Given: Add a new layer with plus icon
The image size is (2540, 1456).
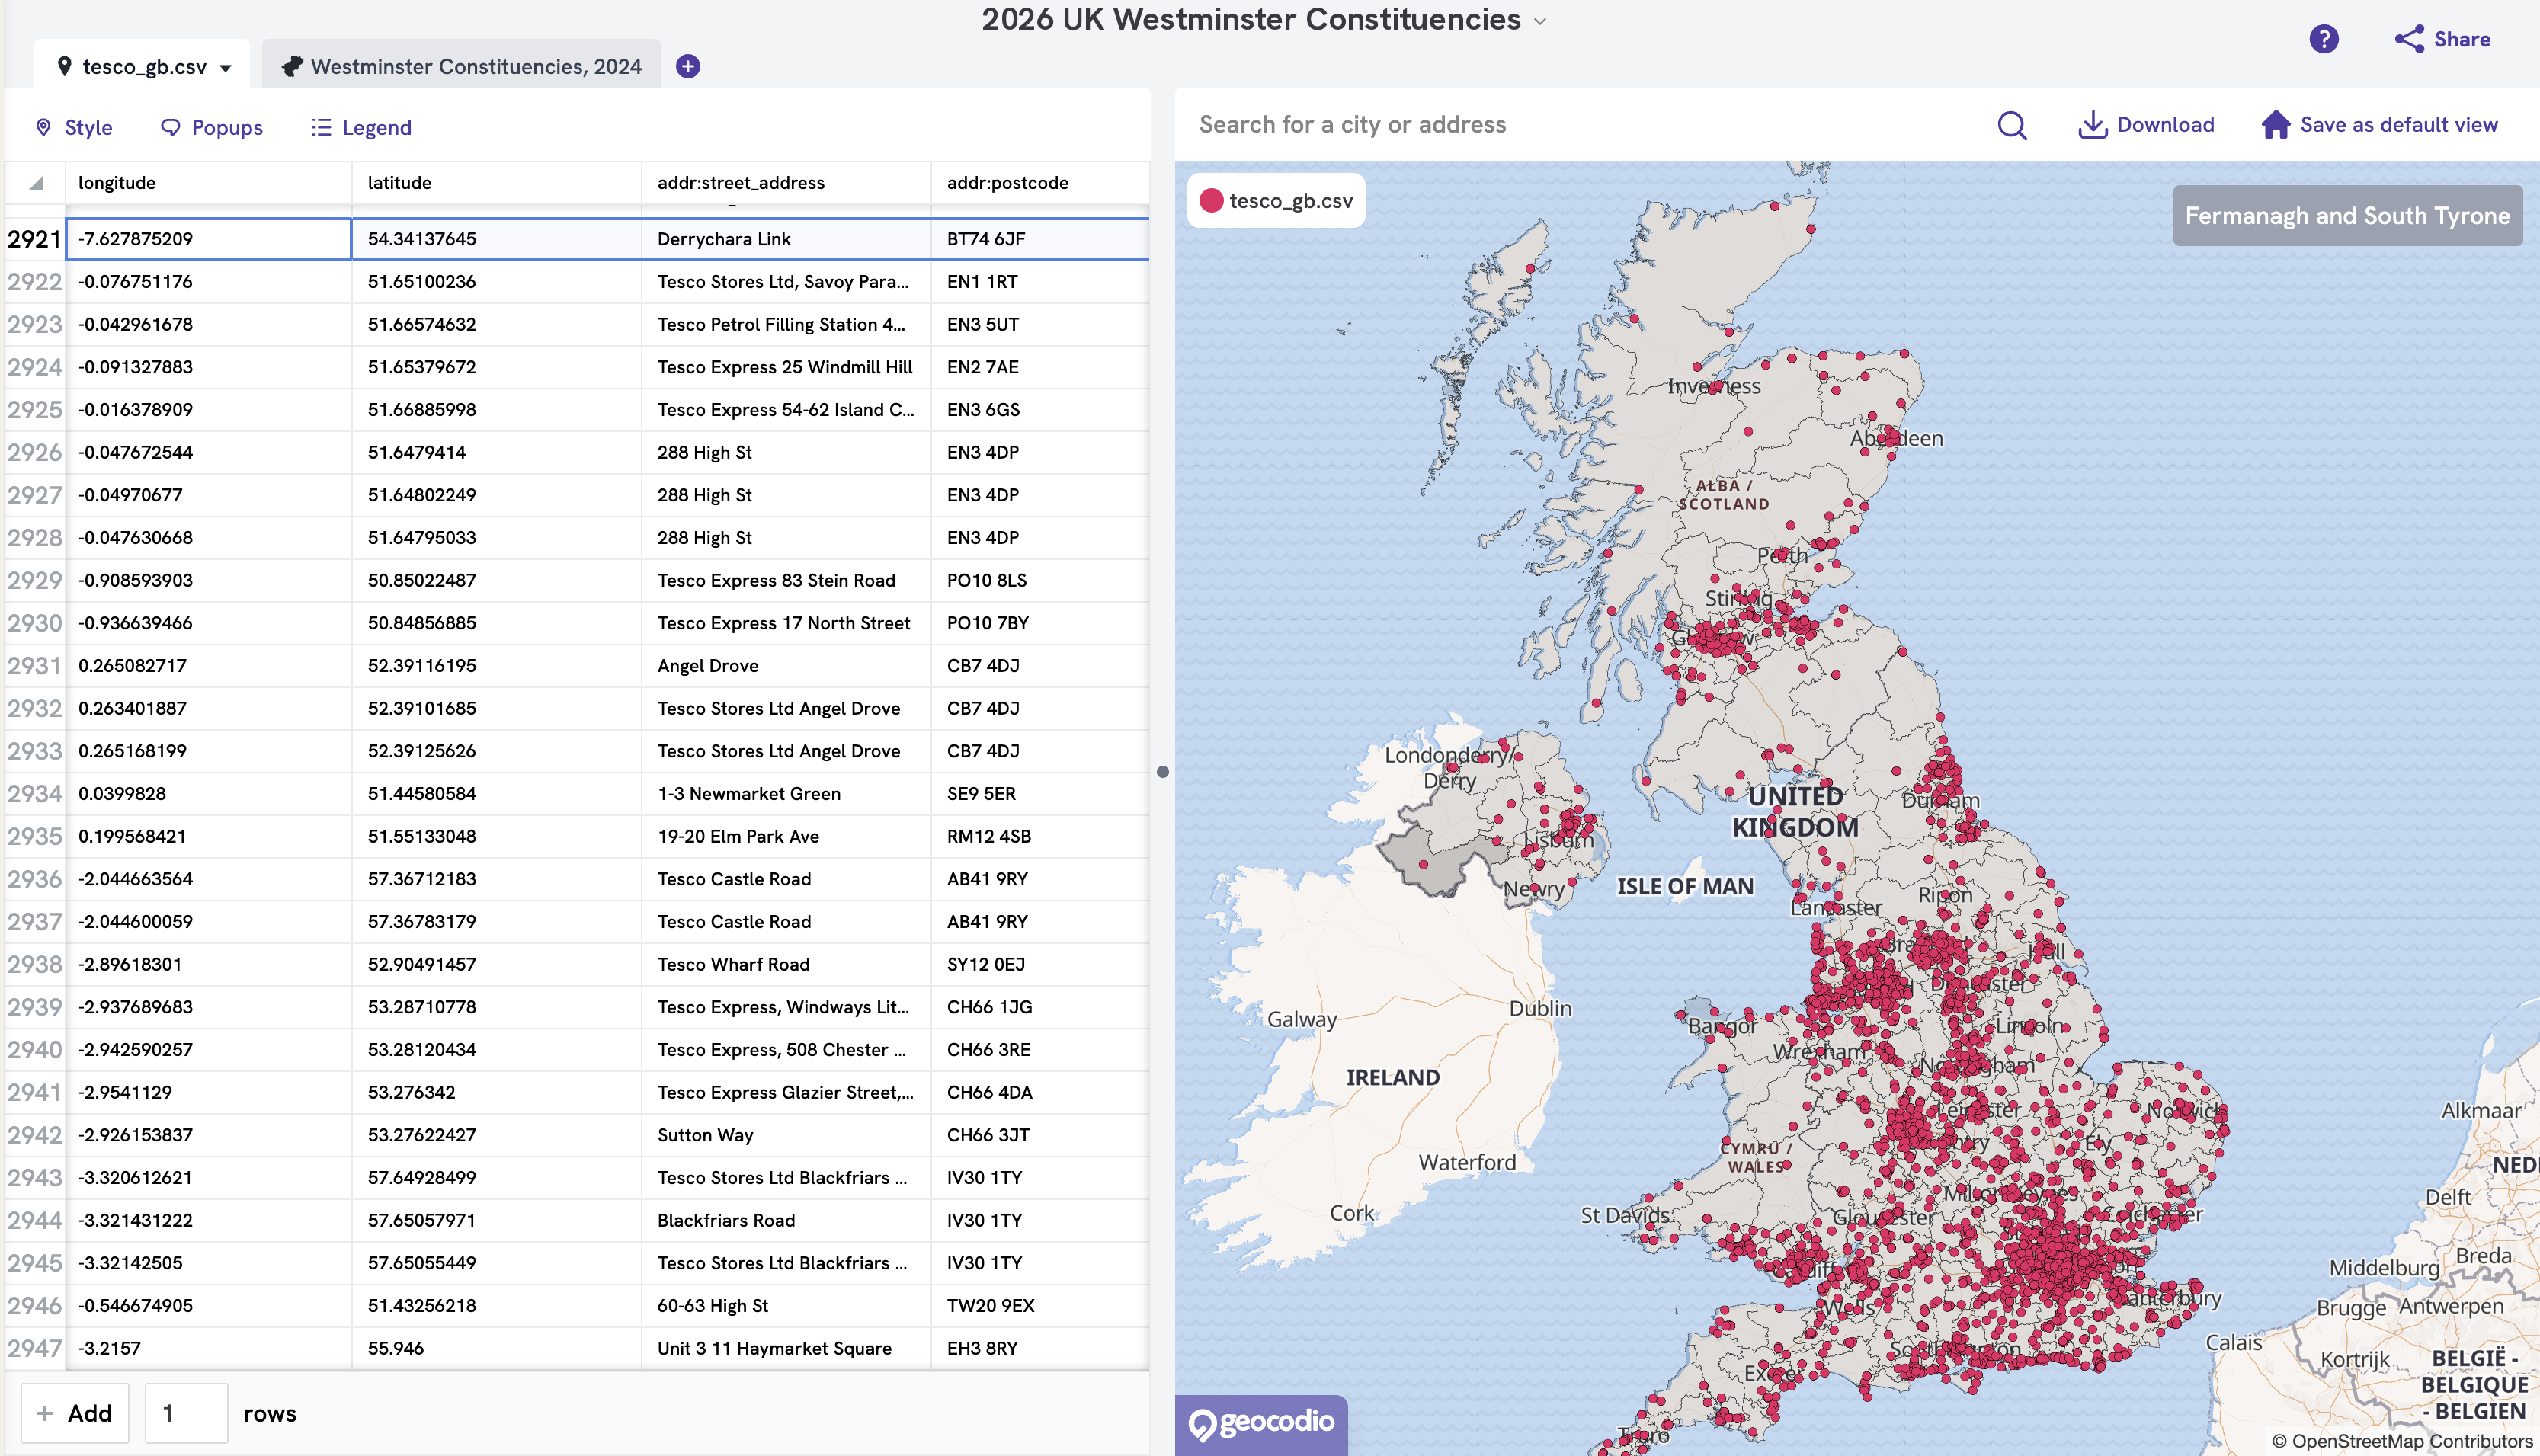Looking at the screenshot, I should click(x=688, y=66).
